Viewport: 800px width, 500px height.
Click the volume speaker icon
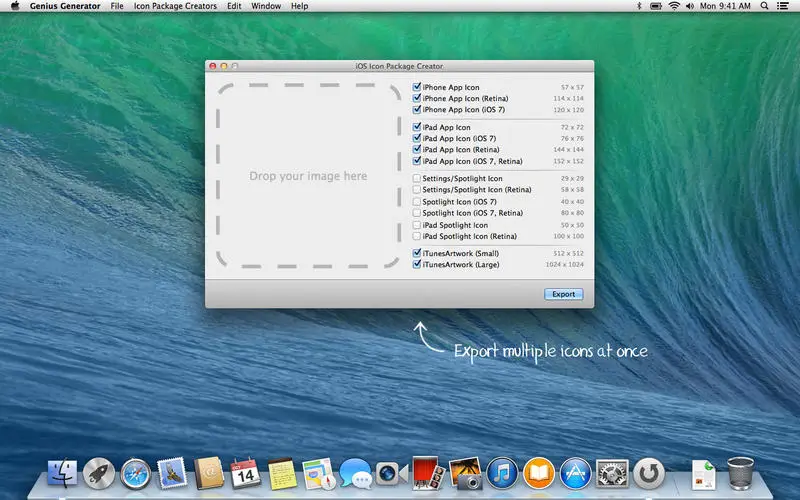[x=690, y=6]
